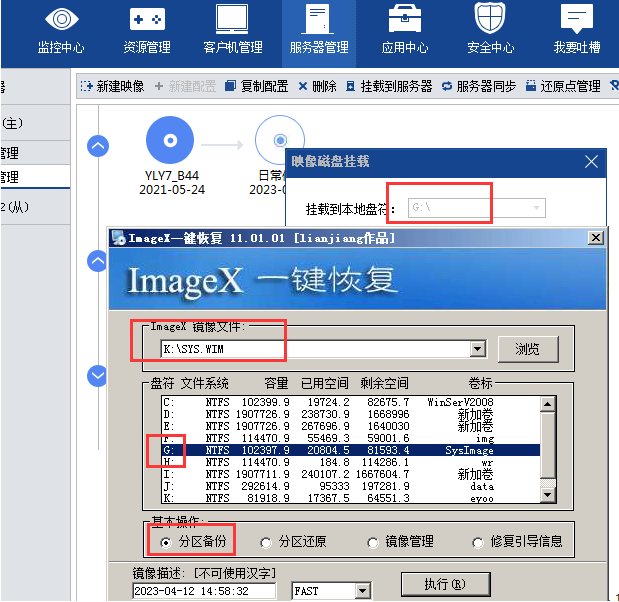Image resolution: width=619 pixels, height=602 pixels.
Task: Select the 日常 restore point disc icon
Action: (280, 140)
